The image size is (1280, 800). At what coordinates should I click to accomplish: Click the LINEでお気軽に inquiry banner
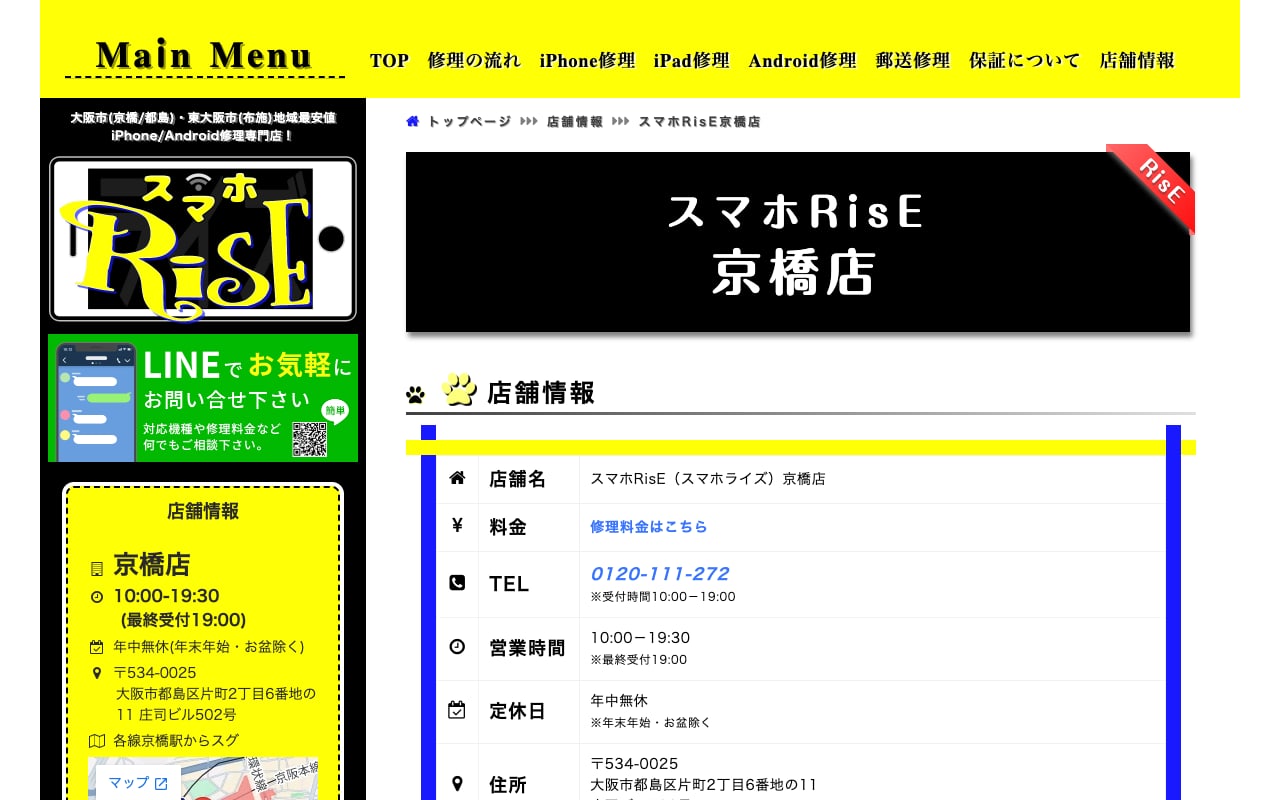pos(203,398)
